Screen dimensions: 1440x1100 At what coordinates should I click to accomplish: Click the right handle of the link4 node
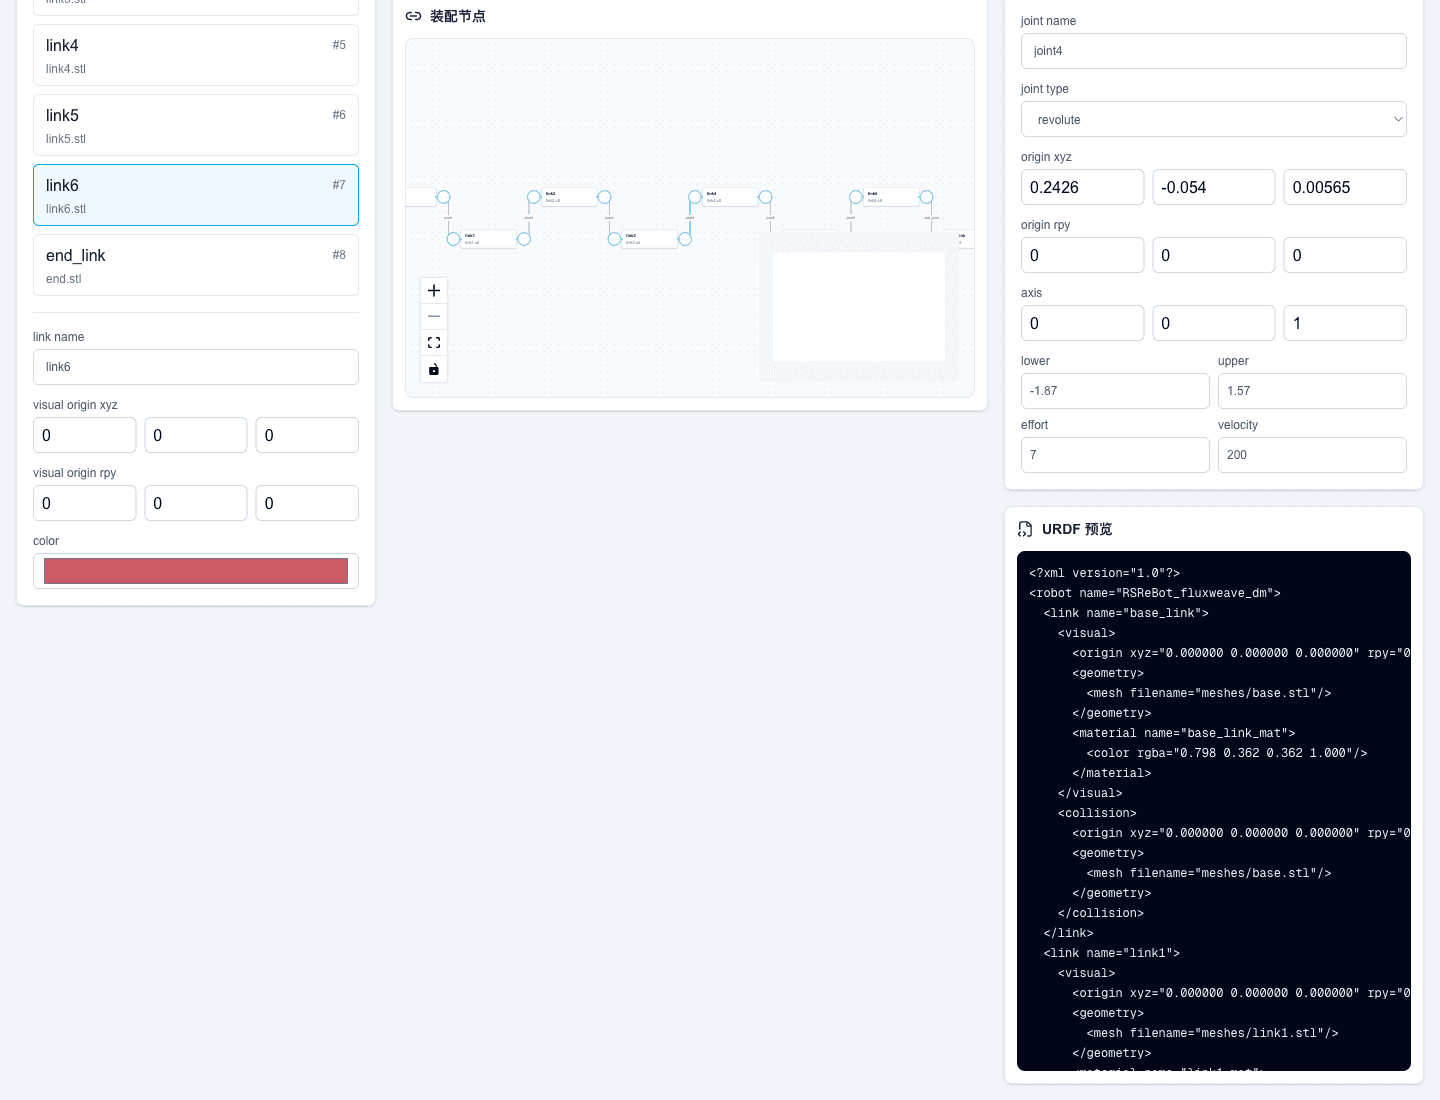click(765, 197)
